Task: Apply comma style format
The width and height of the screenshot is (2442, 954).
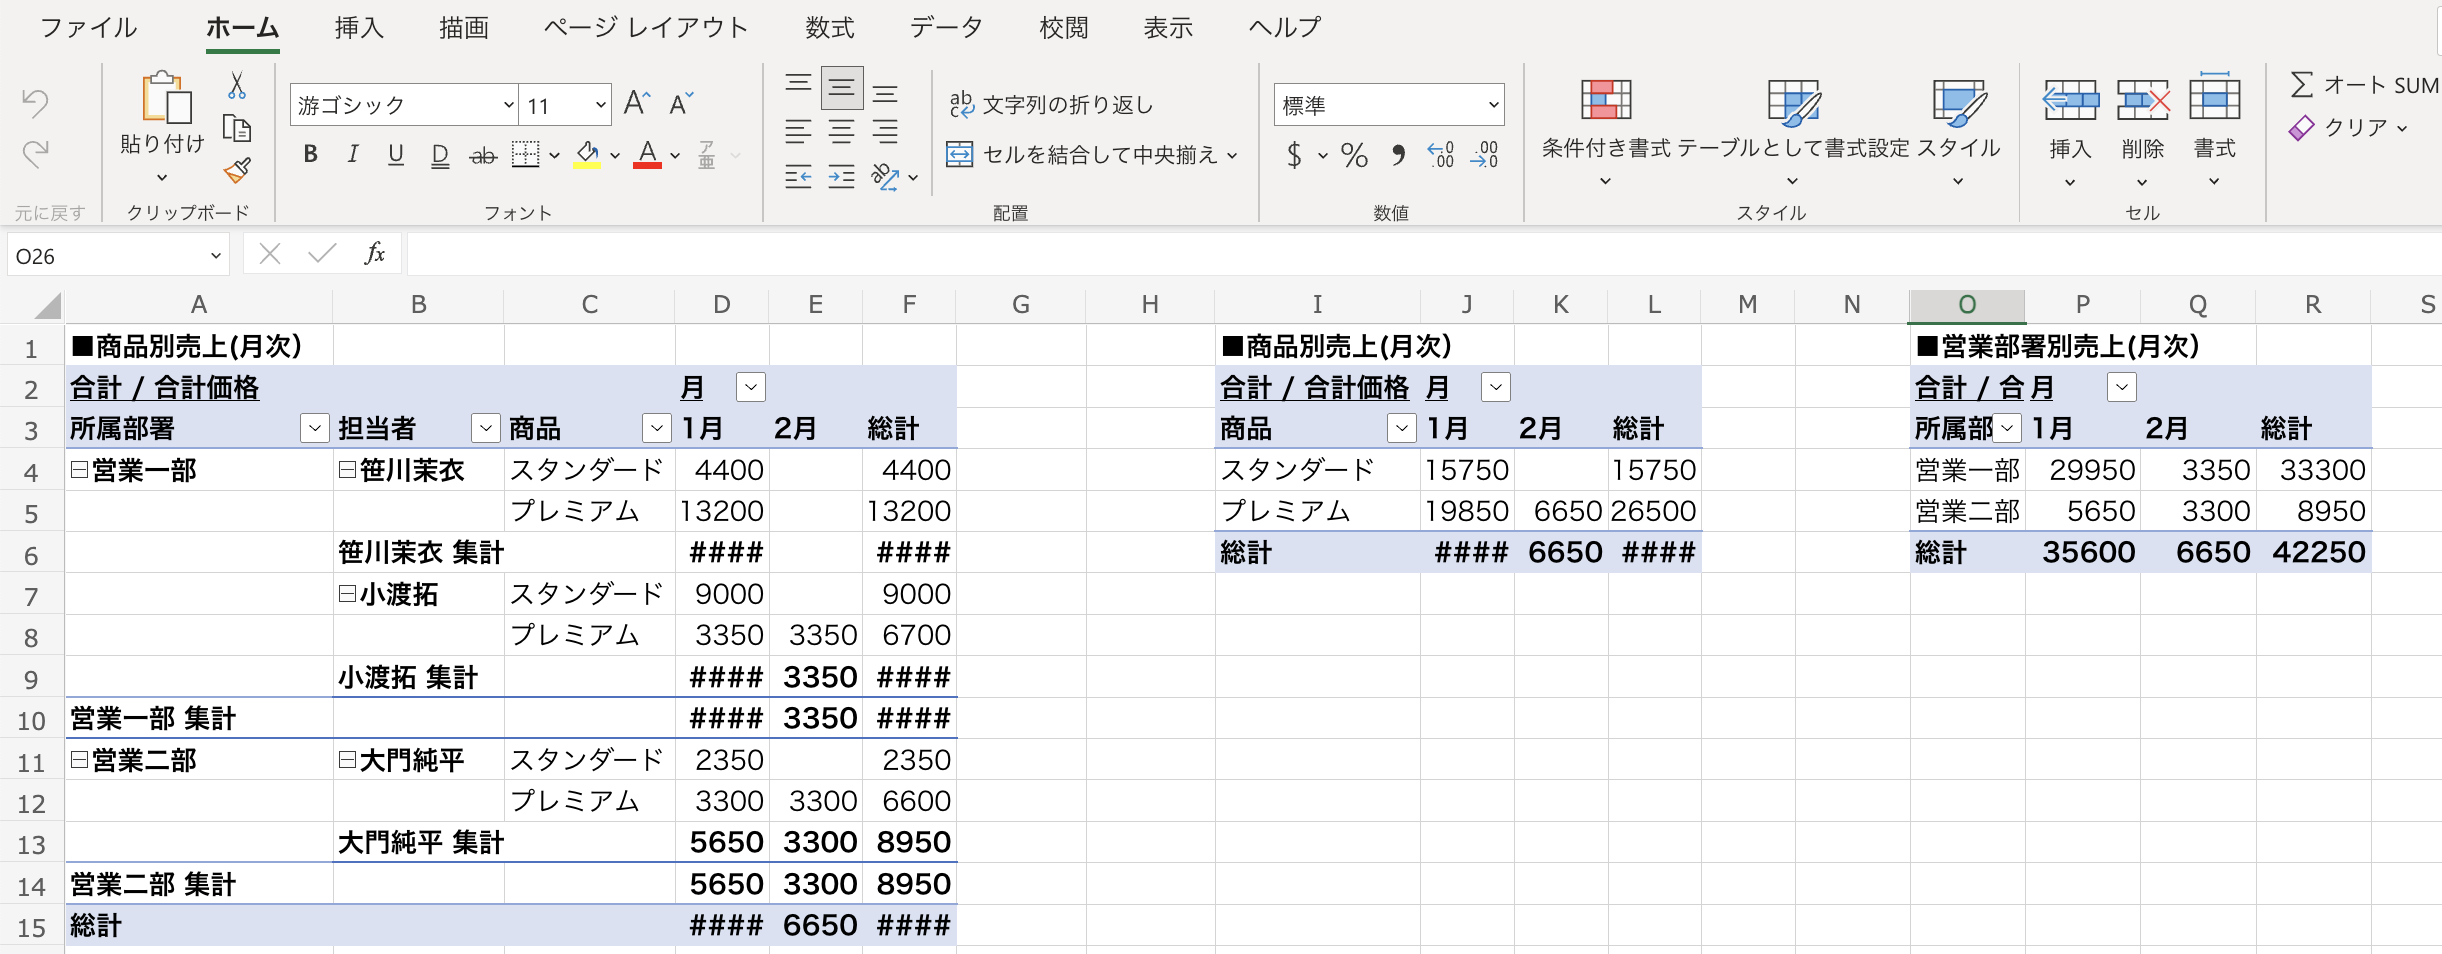Action: 1398,155
